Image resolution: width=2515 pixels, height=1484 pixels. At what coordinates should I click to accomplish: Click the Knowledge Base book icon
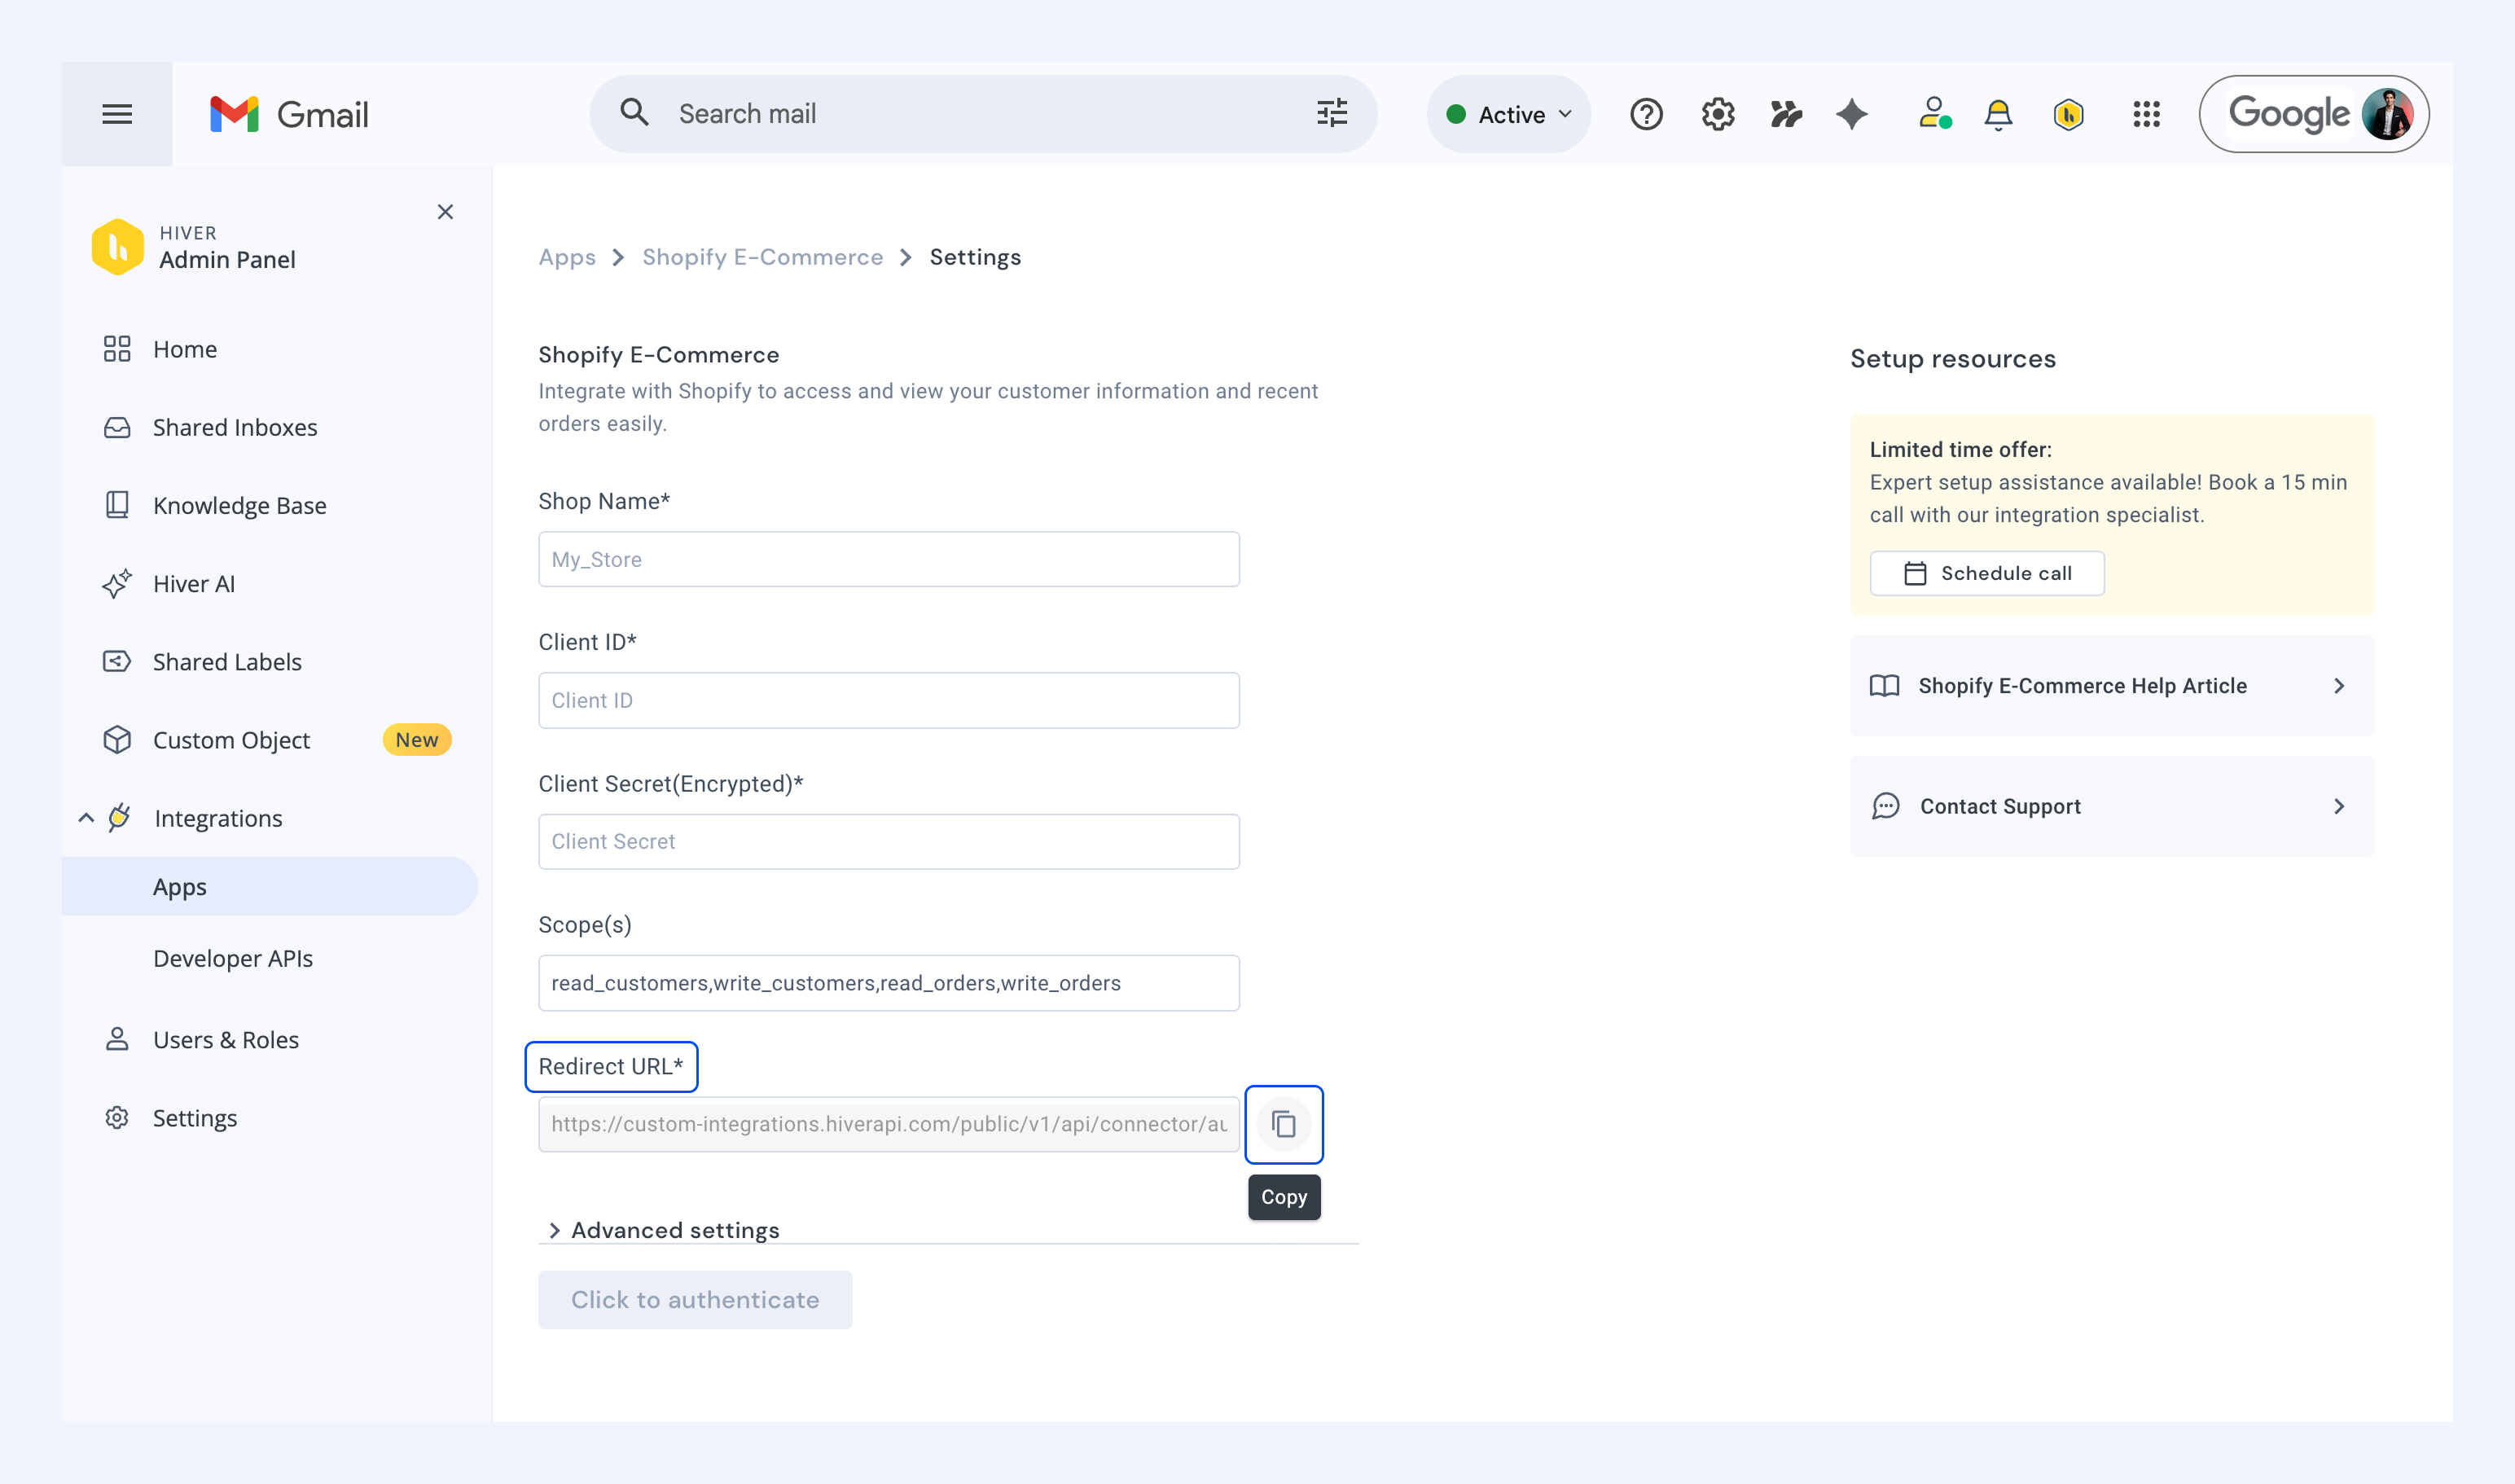117,504
